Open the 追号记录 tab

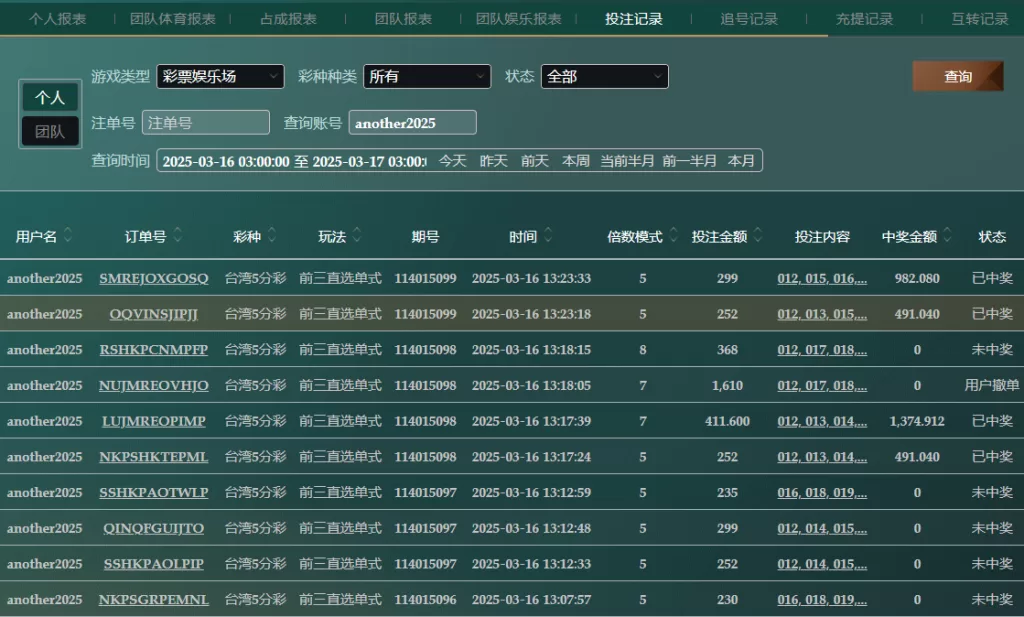[749, 19]
